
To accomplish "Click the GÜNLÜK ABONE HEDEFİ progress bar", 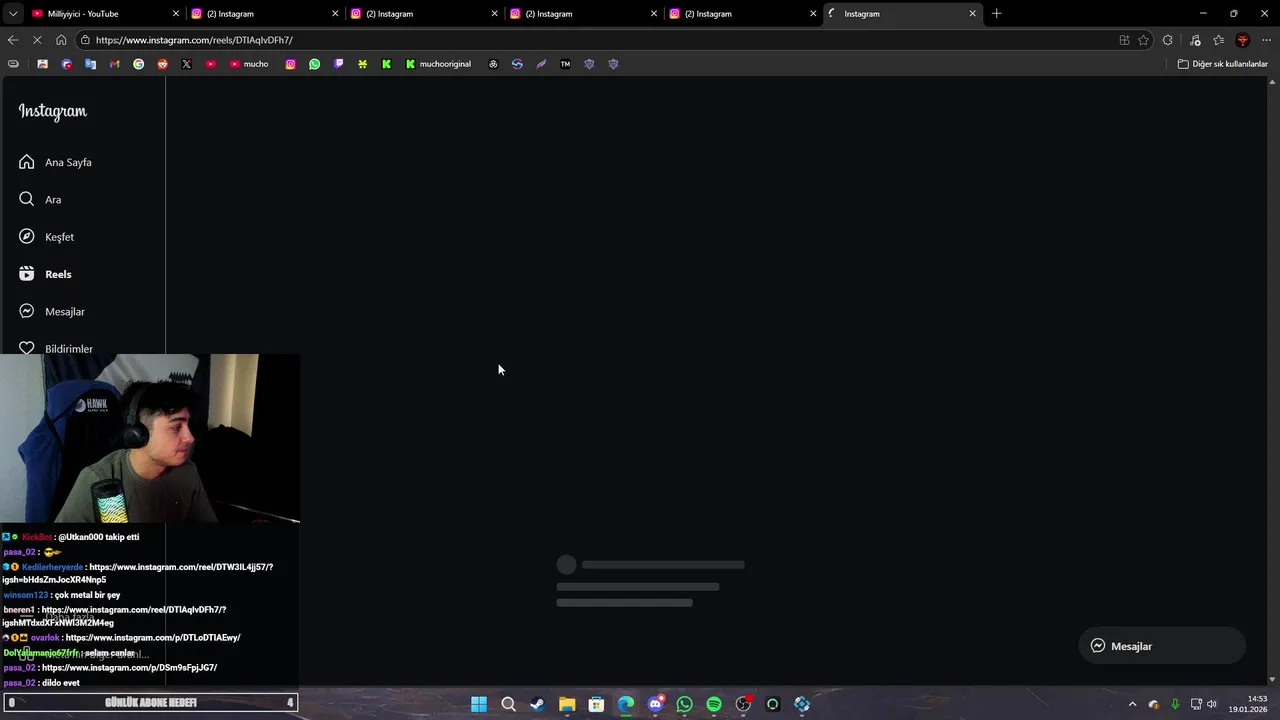I will coord(150,703).
